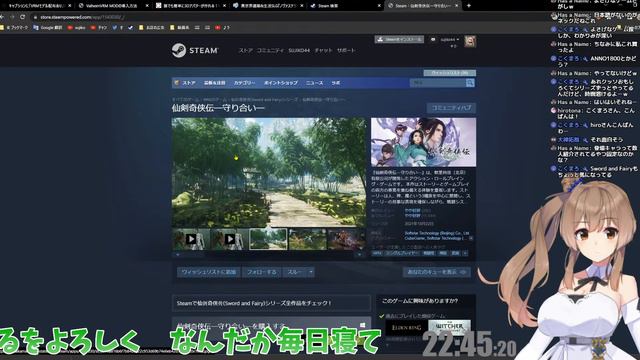Image resolution: width=640 pixels, height=360 pixels.
Task: Open the ポイントショップ nav item
Action: (281, 82)
